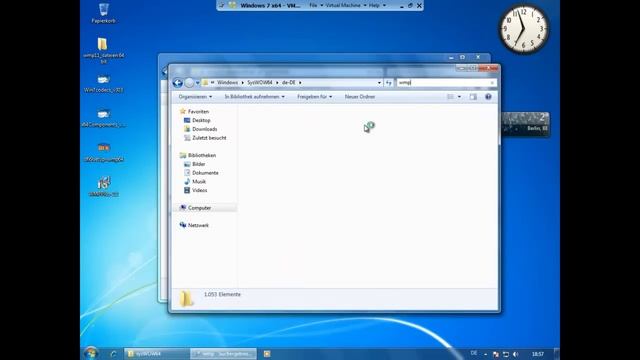640x360 pixels.
Task: Click the analog clock desktop gadget
Action: [524, 29]
